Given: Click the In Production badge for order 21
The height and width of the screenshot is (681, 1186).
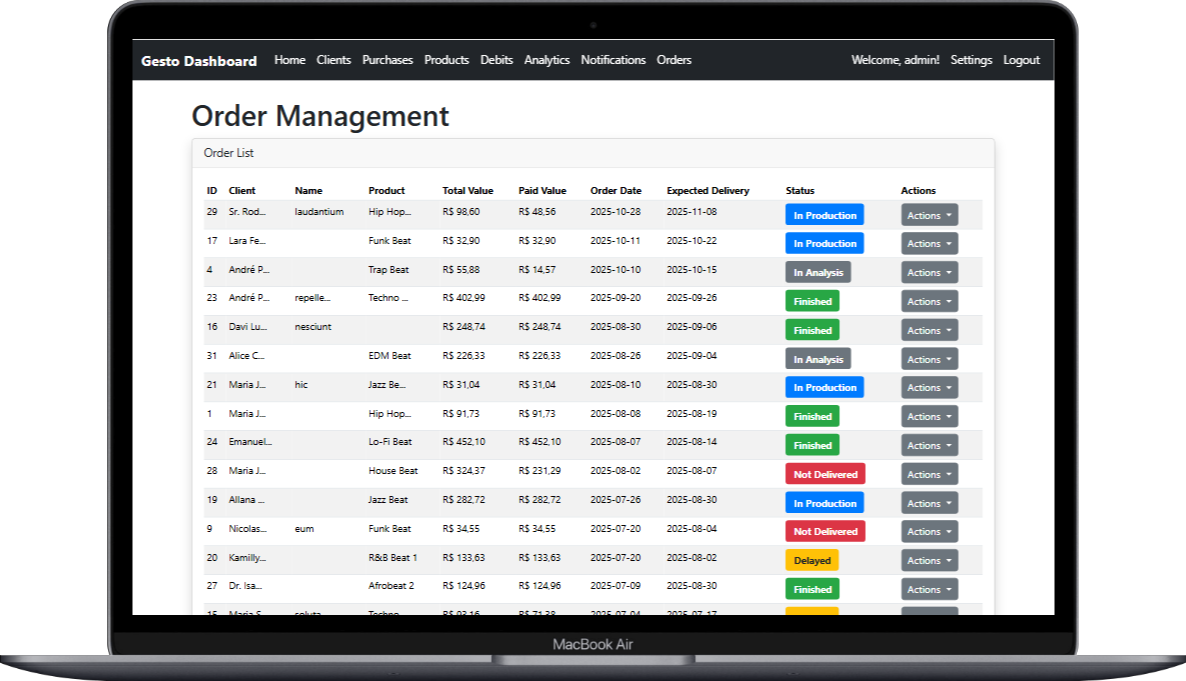Looking at the screenshot, I should pyautogui.click(x=824, y=387).
